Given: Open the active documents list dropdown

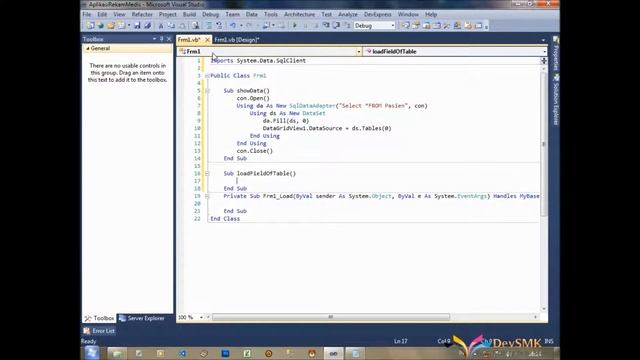Looking at the screenshot, I should click(543, 40).
